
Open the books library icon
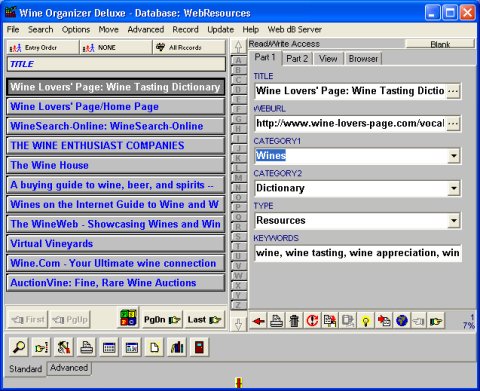(x=177, y=347)
